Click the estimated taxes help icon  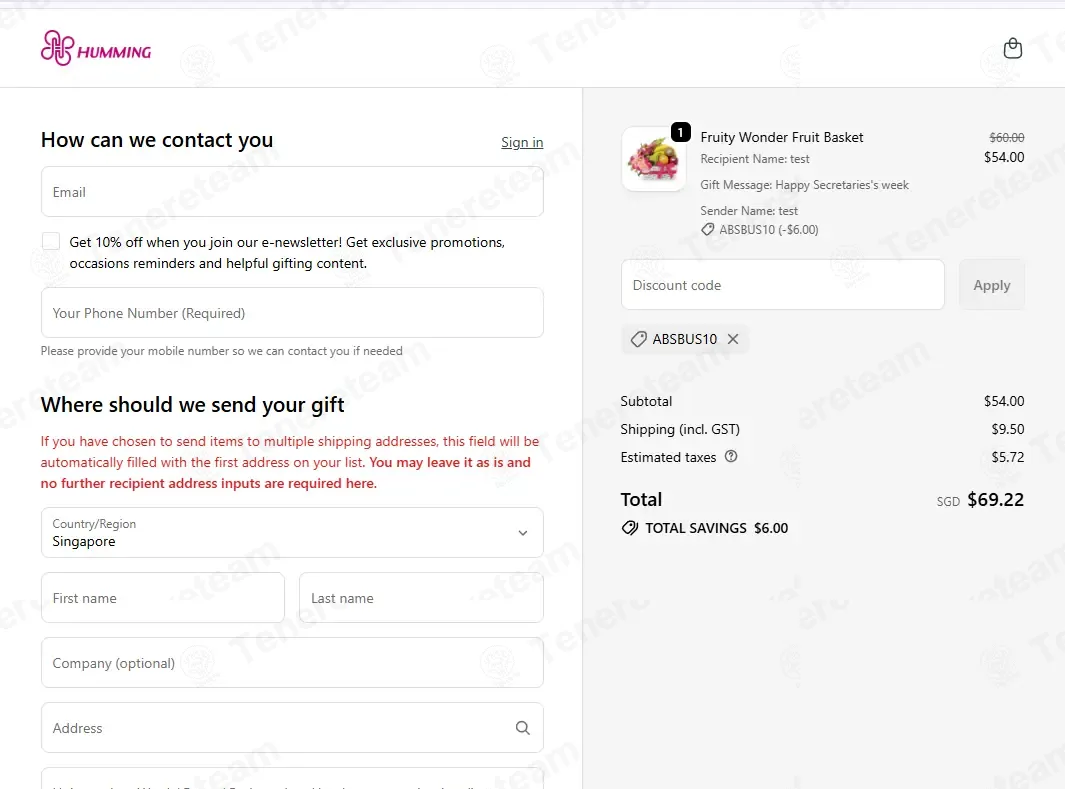coord(731,456)
